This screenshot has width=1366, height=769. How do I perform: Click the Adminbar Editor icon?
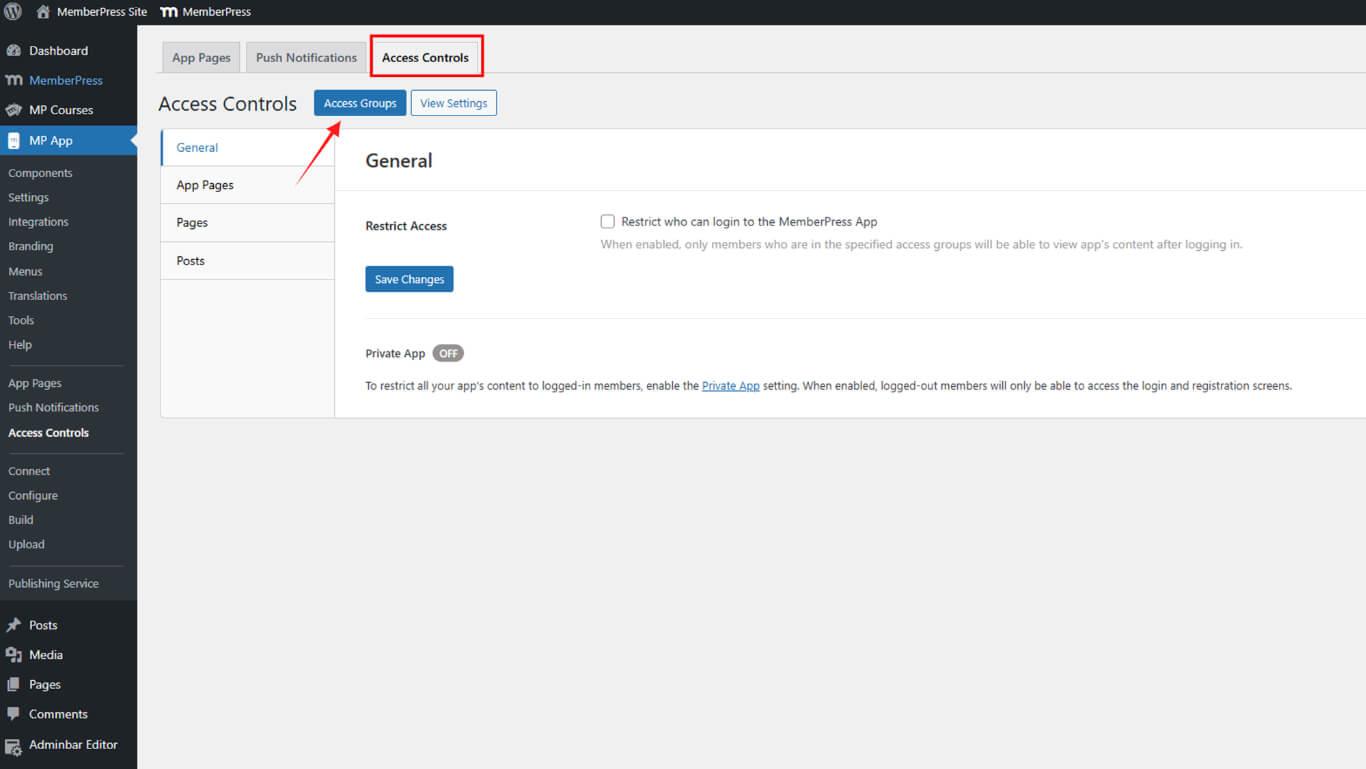pos(14,745)
